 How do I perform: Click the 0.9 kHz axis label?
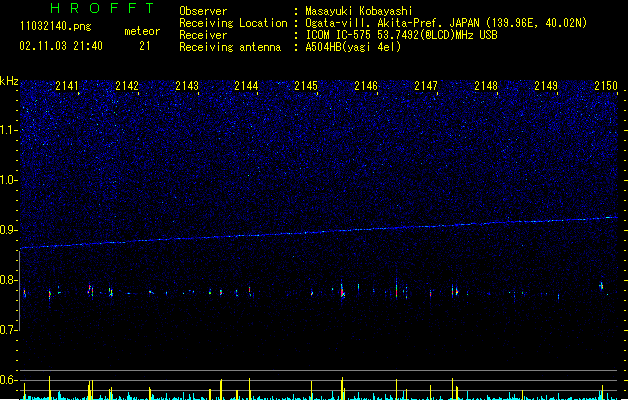click(x=8, y=230)
